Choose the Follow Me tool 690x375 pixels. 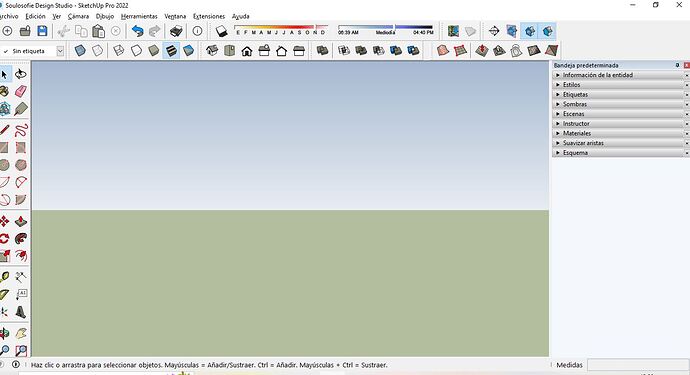coord(20,239)
